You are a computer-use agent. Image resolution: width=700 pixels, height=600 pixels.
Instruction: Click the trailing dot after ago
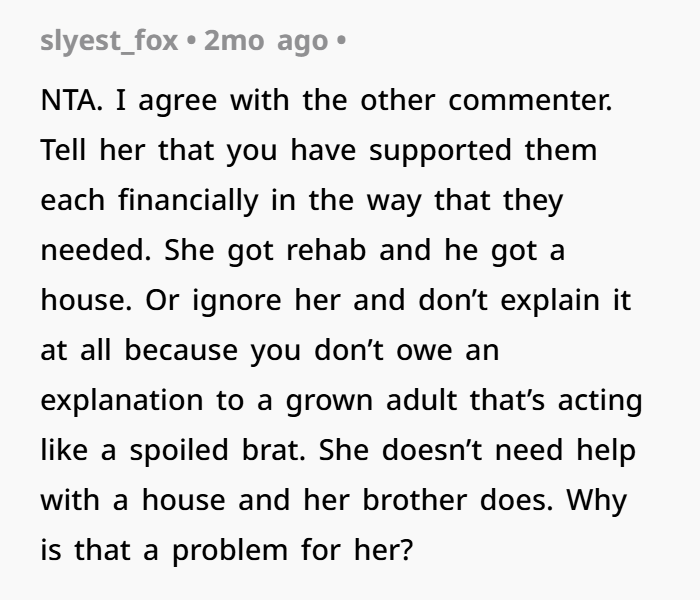coord(342,41)
